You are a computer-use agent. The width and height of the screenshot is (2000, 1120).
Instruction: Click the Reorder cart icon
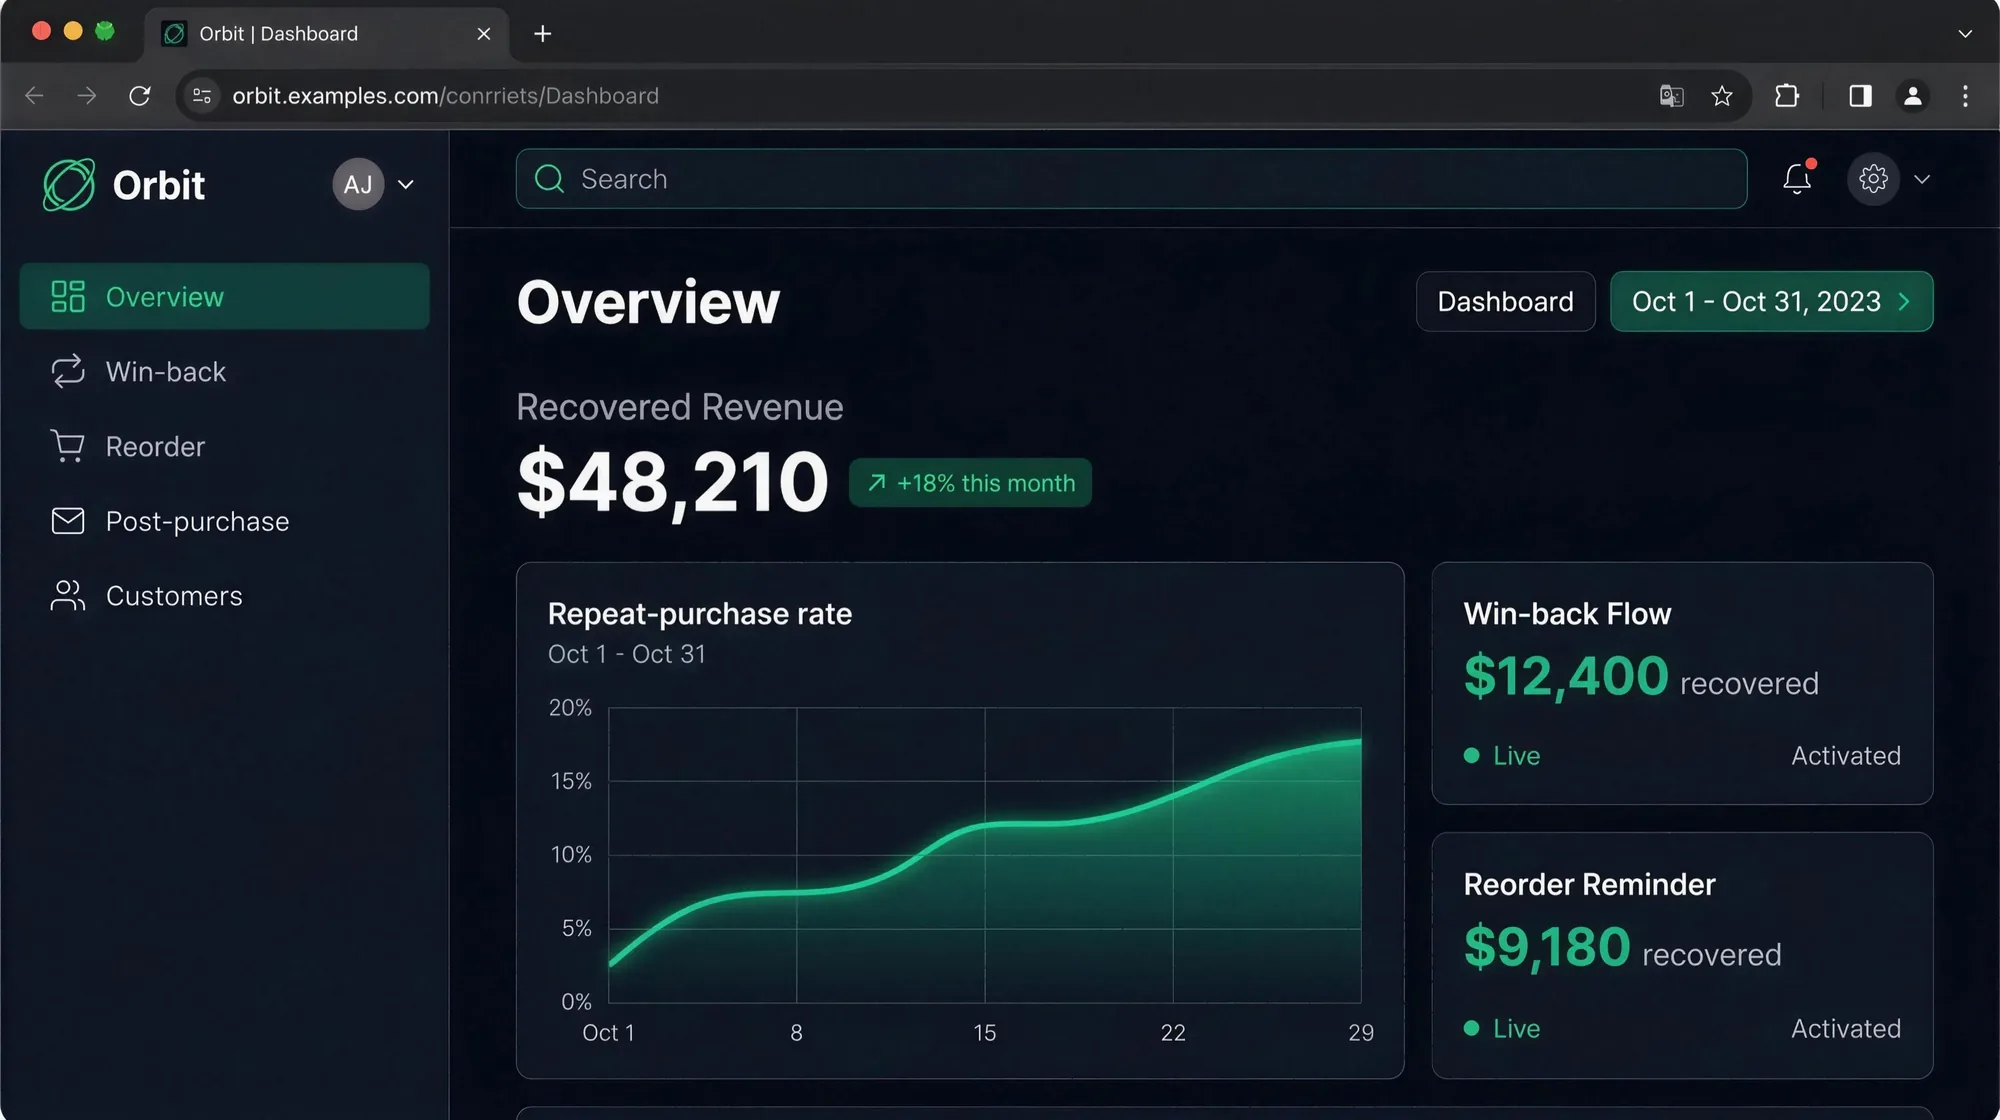tap(68, 446)
